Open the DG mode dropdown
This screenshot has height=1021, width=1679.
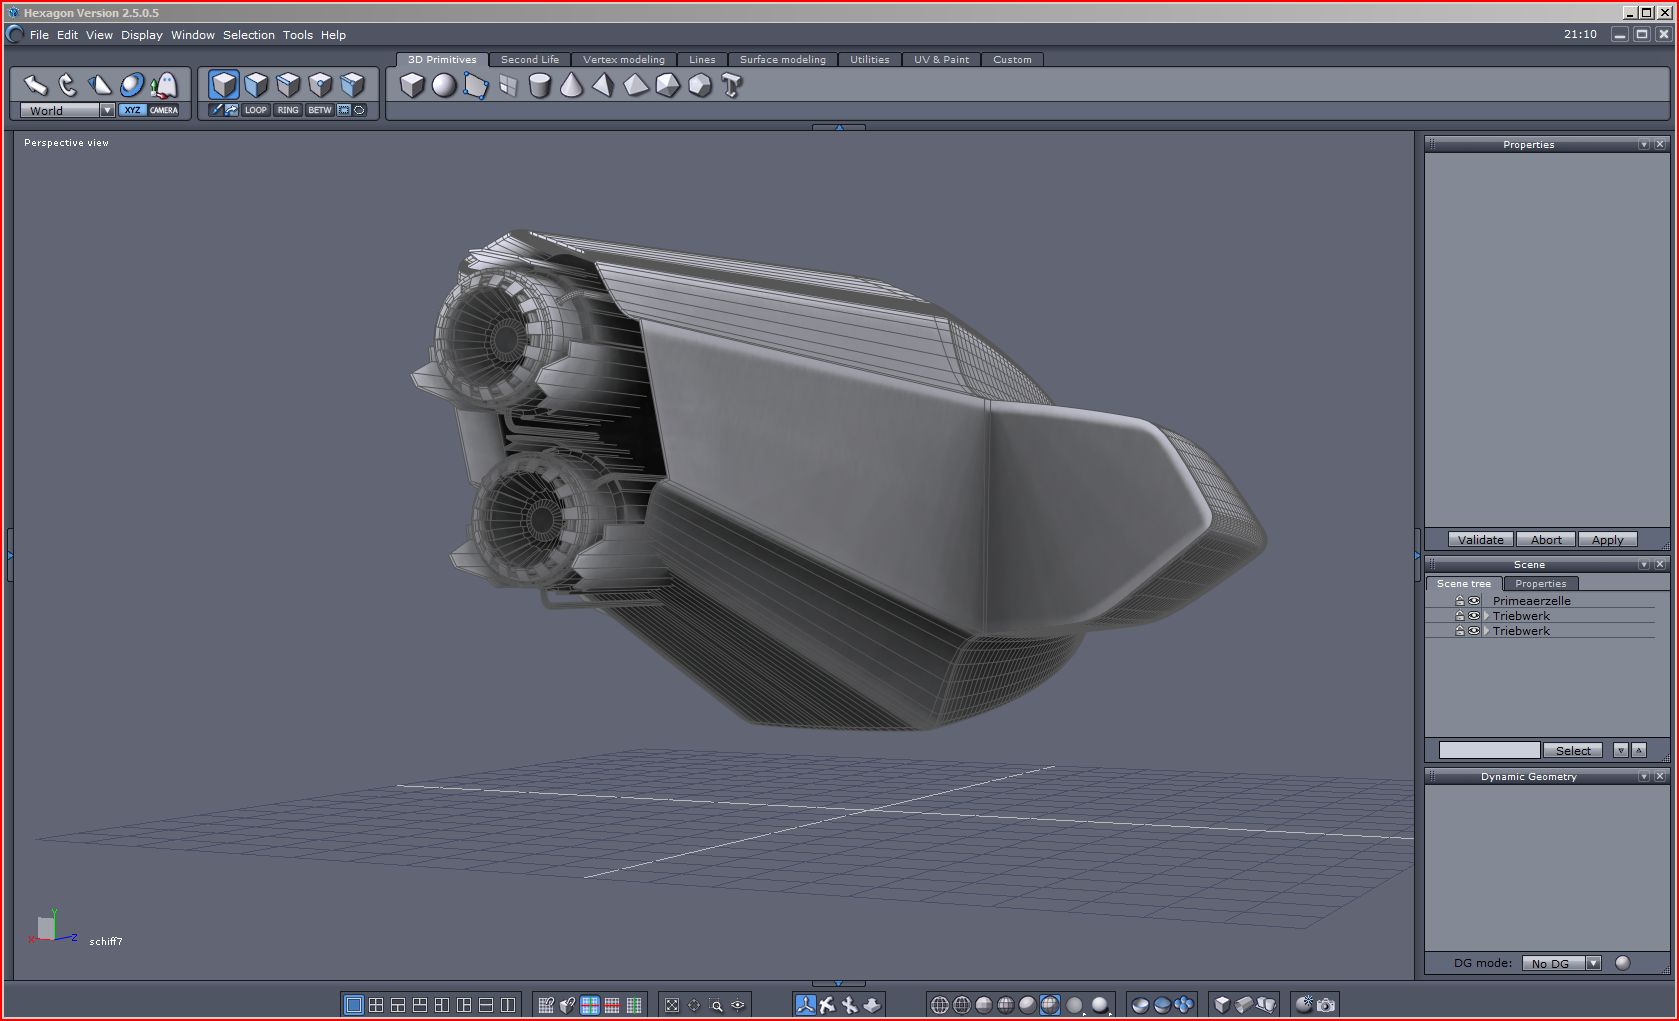tap(1593, 963)
